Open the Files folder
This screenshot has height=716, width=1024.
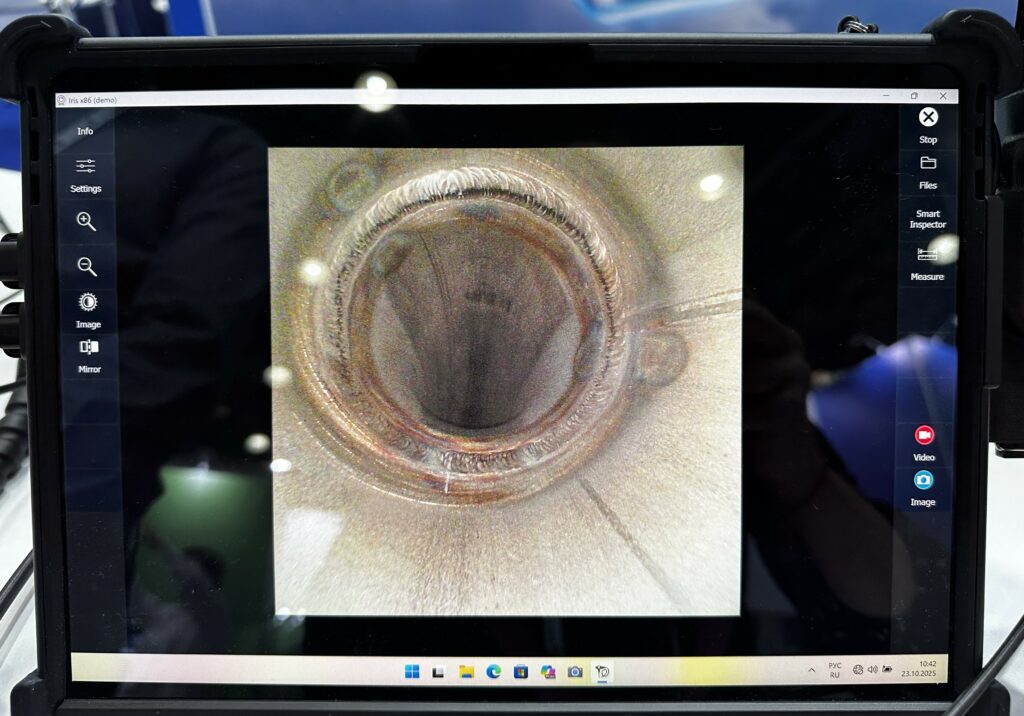[x=928, y=163]
